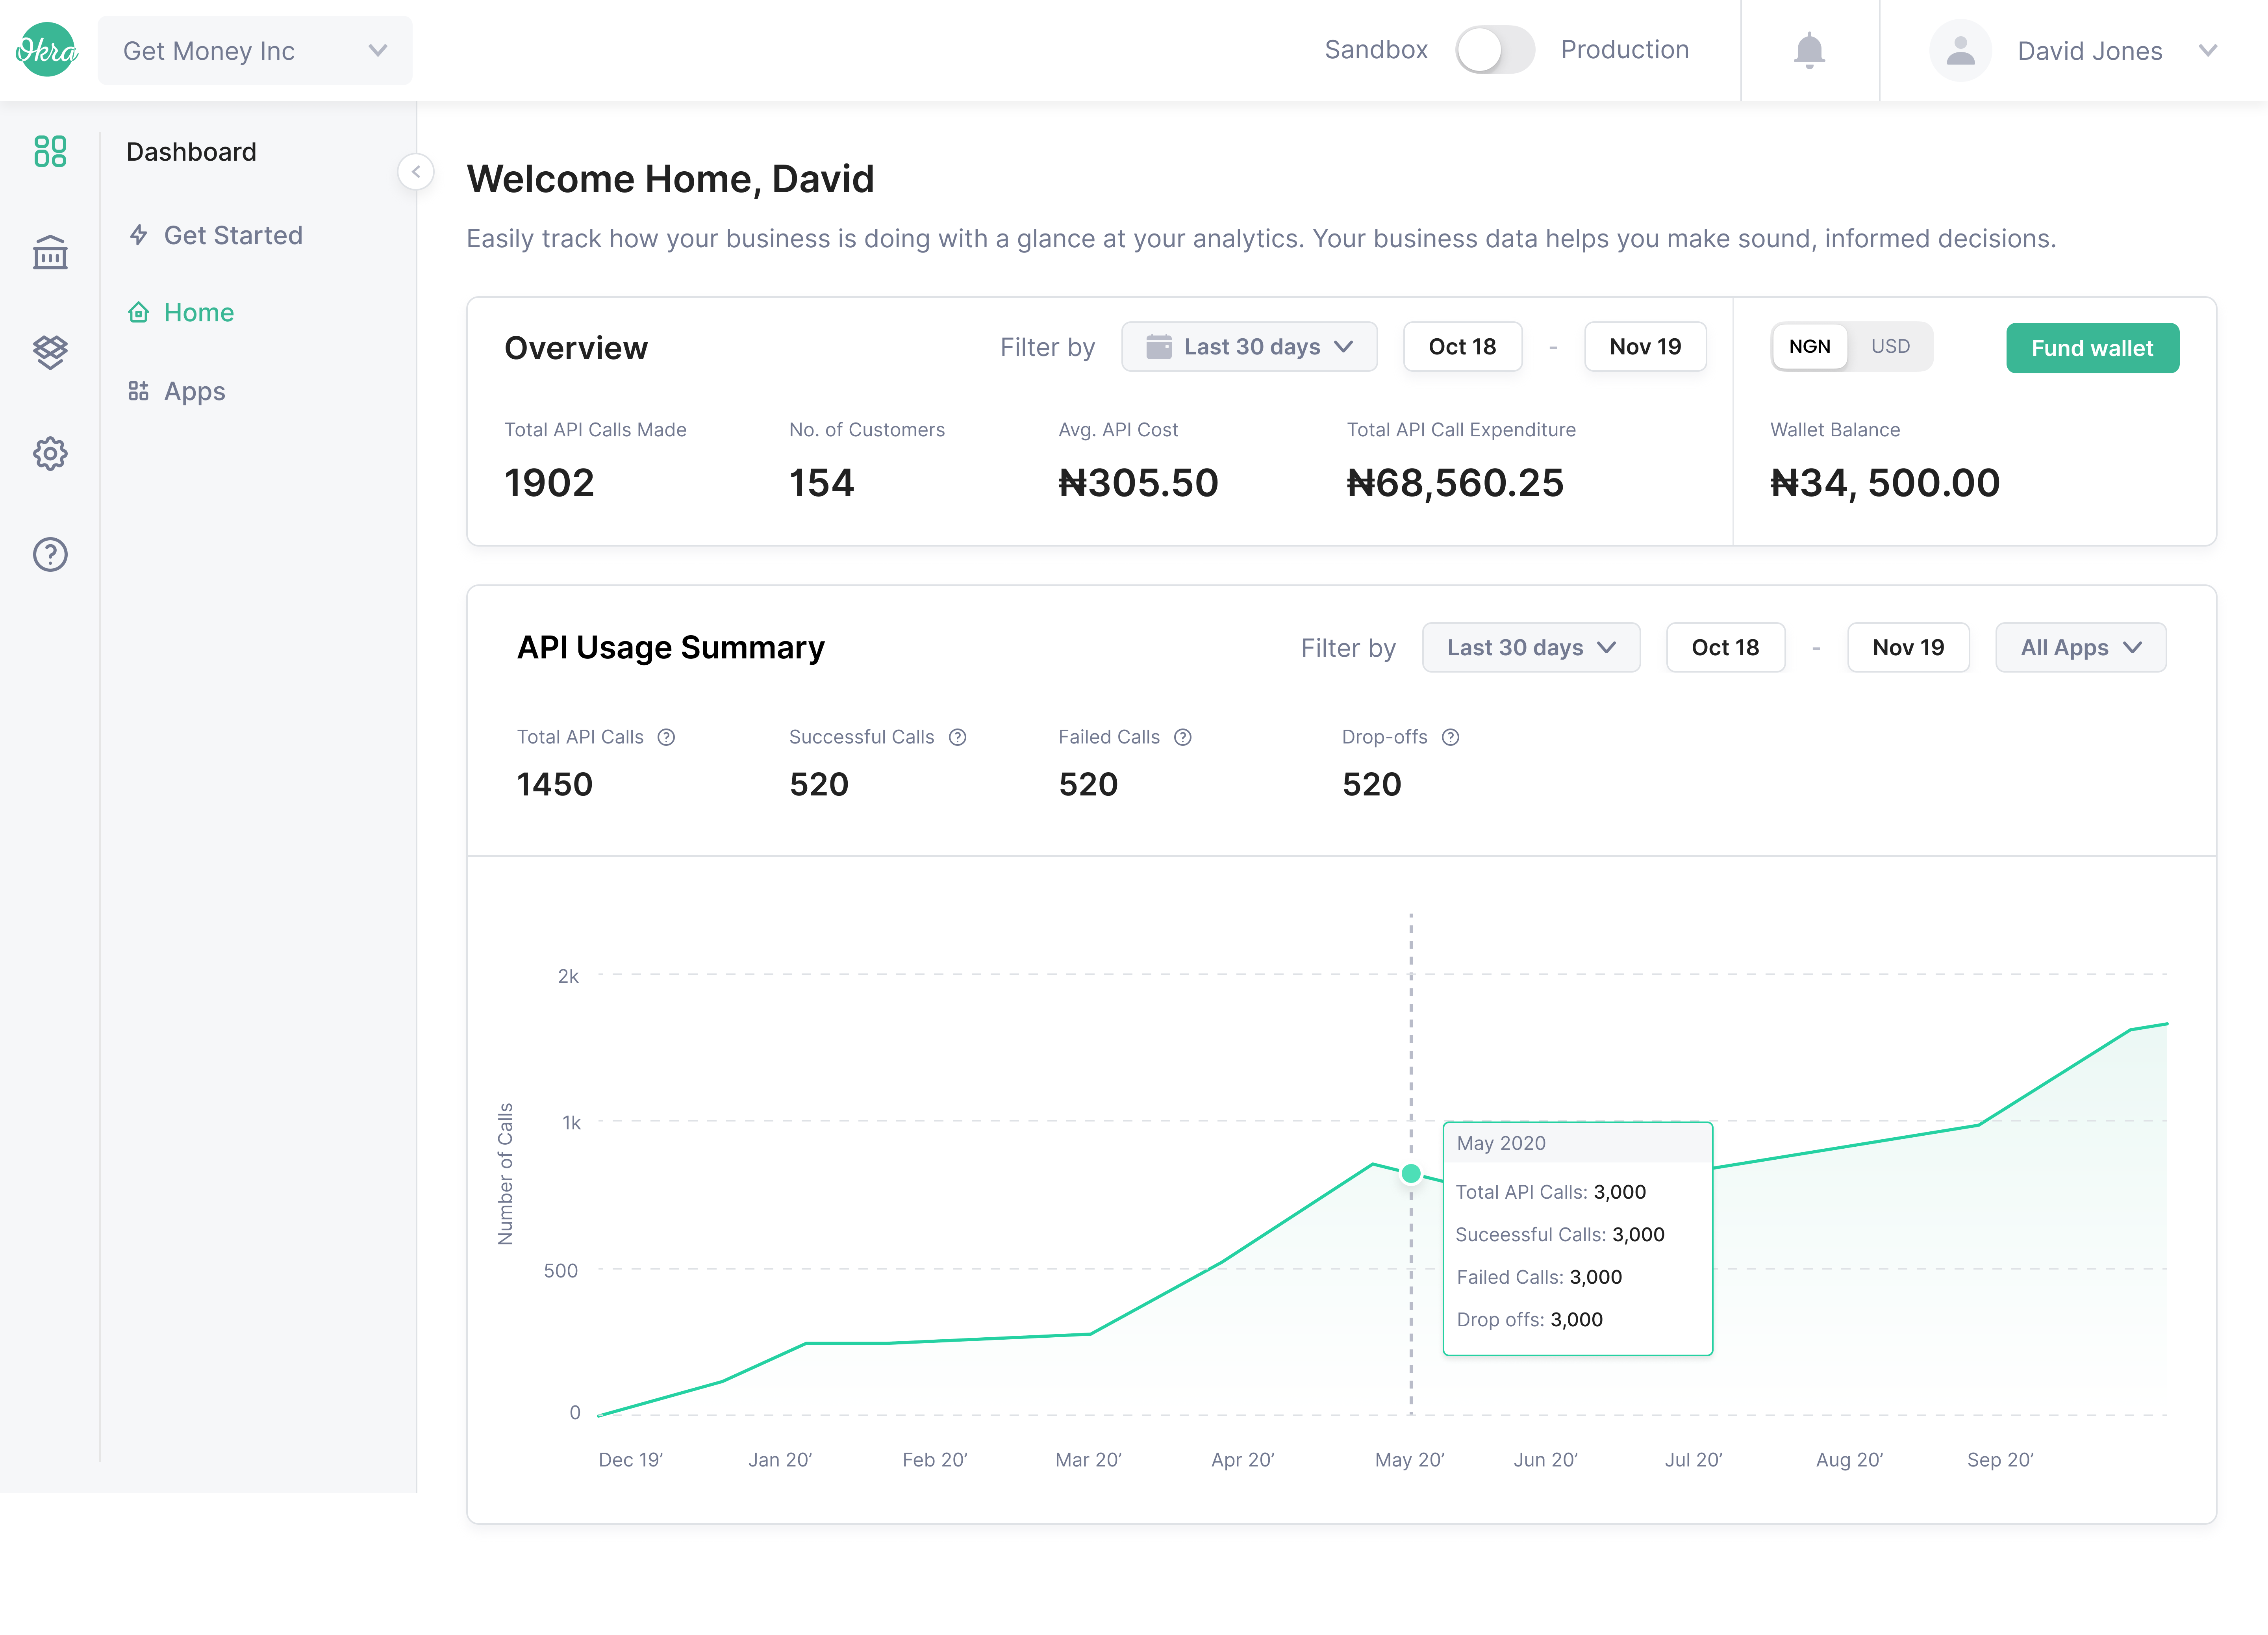
Task: Click the ₦68,560.25 expenditure value
Action: (x=1455, y=483)
